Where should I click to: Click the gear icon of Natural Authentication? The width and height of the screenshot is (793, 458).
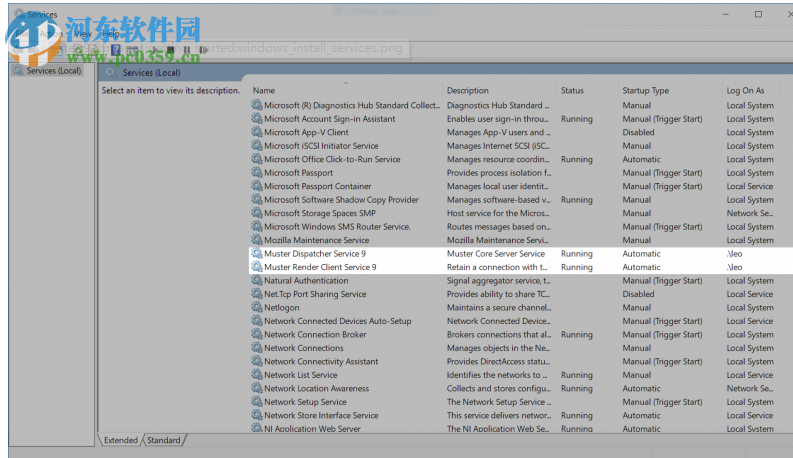click(256, 281)
